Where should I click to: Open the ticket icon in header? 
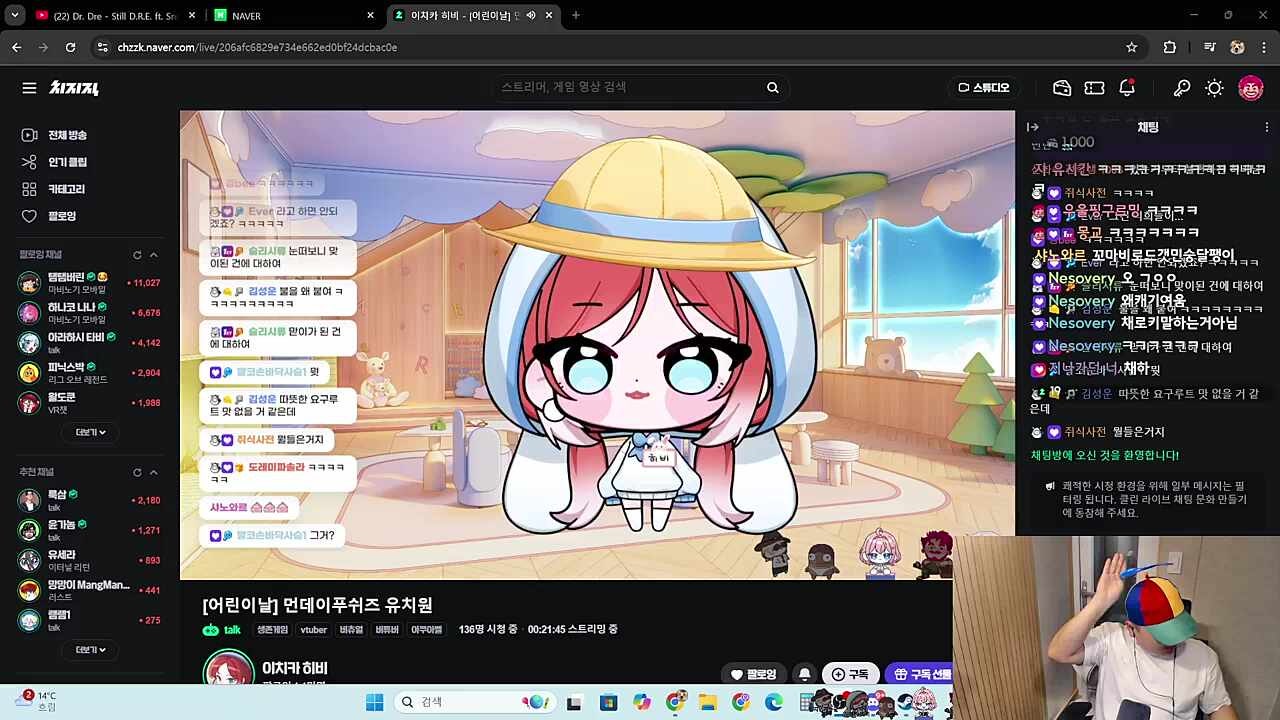(x=1094, y=88)
